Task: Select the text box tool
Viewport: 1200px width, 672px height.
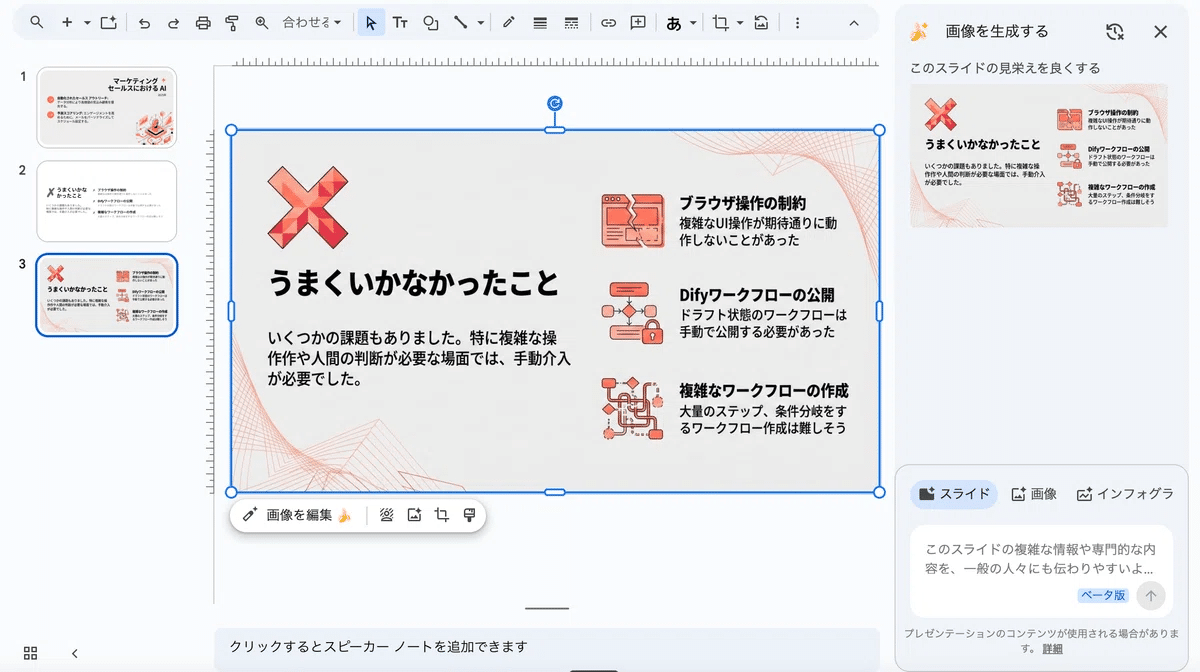Action: pyautogui.click(x=400, y=23)
